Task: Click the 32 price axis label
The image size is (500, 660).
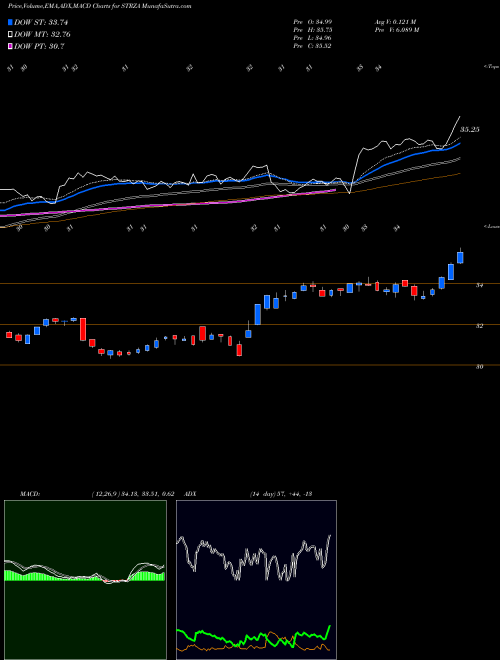Action: (479, 326)
